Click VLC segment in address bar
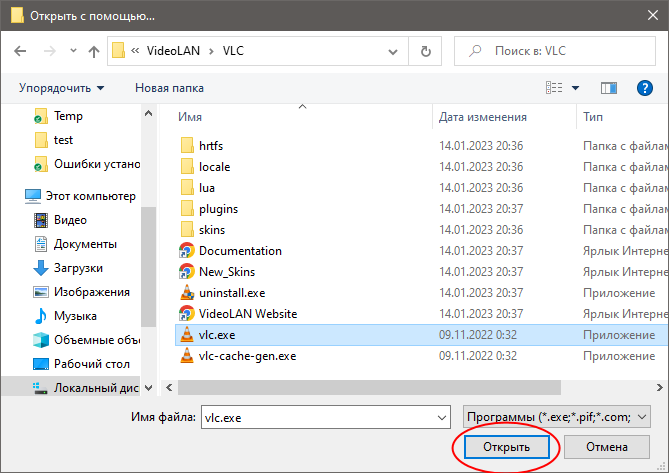Image resolution: width=669 pixels, height=473 pixels. [x=233, y=51]
